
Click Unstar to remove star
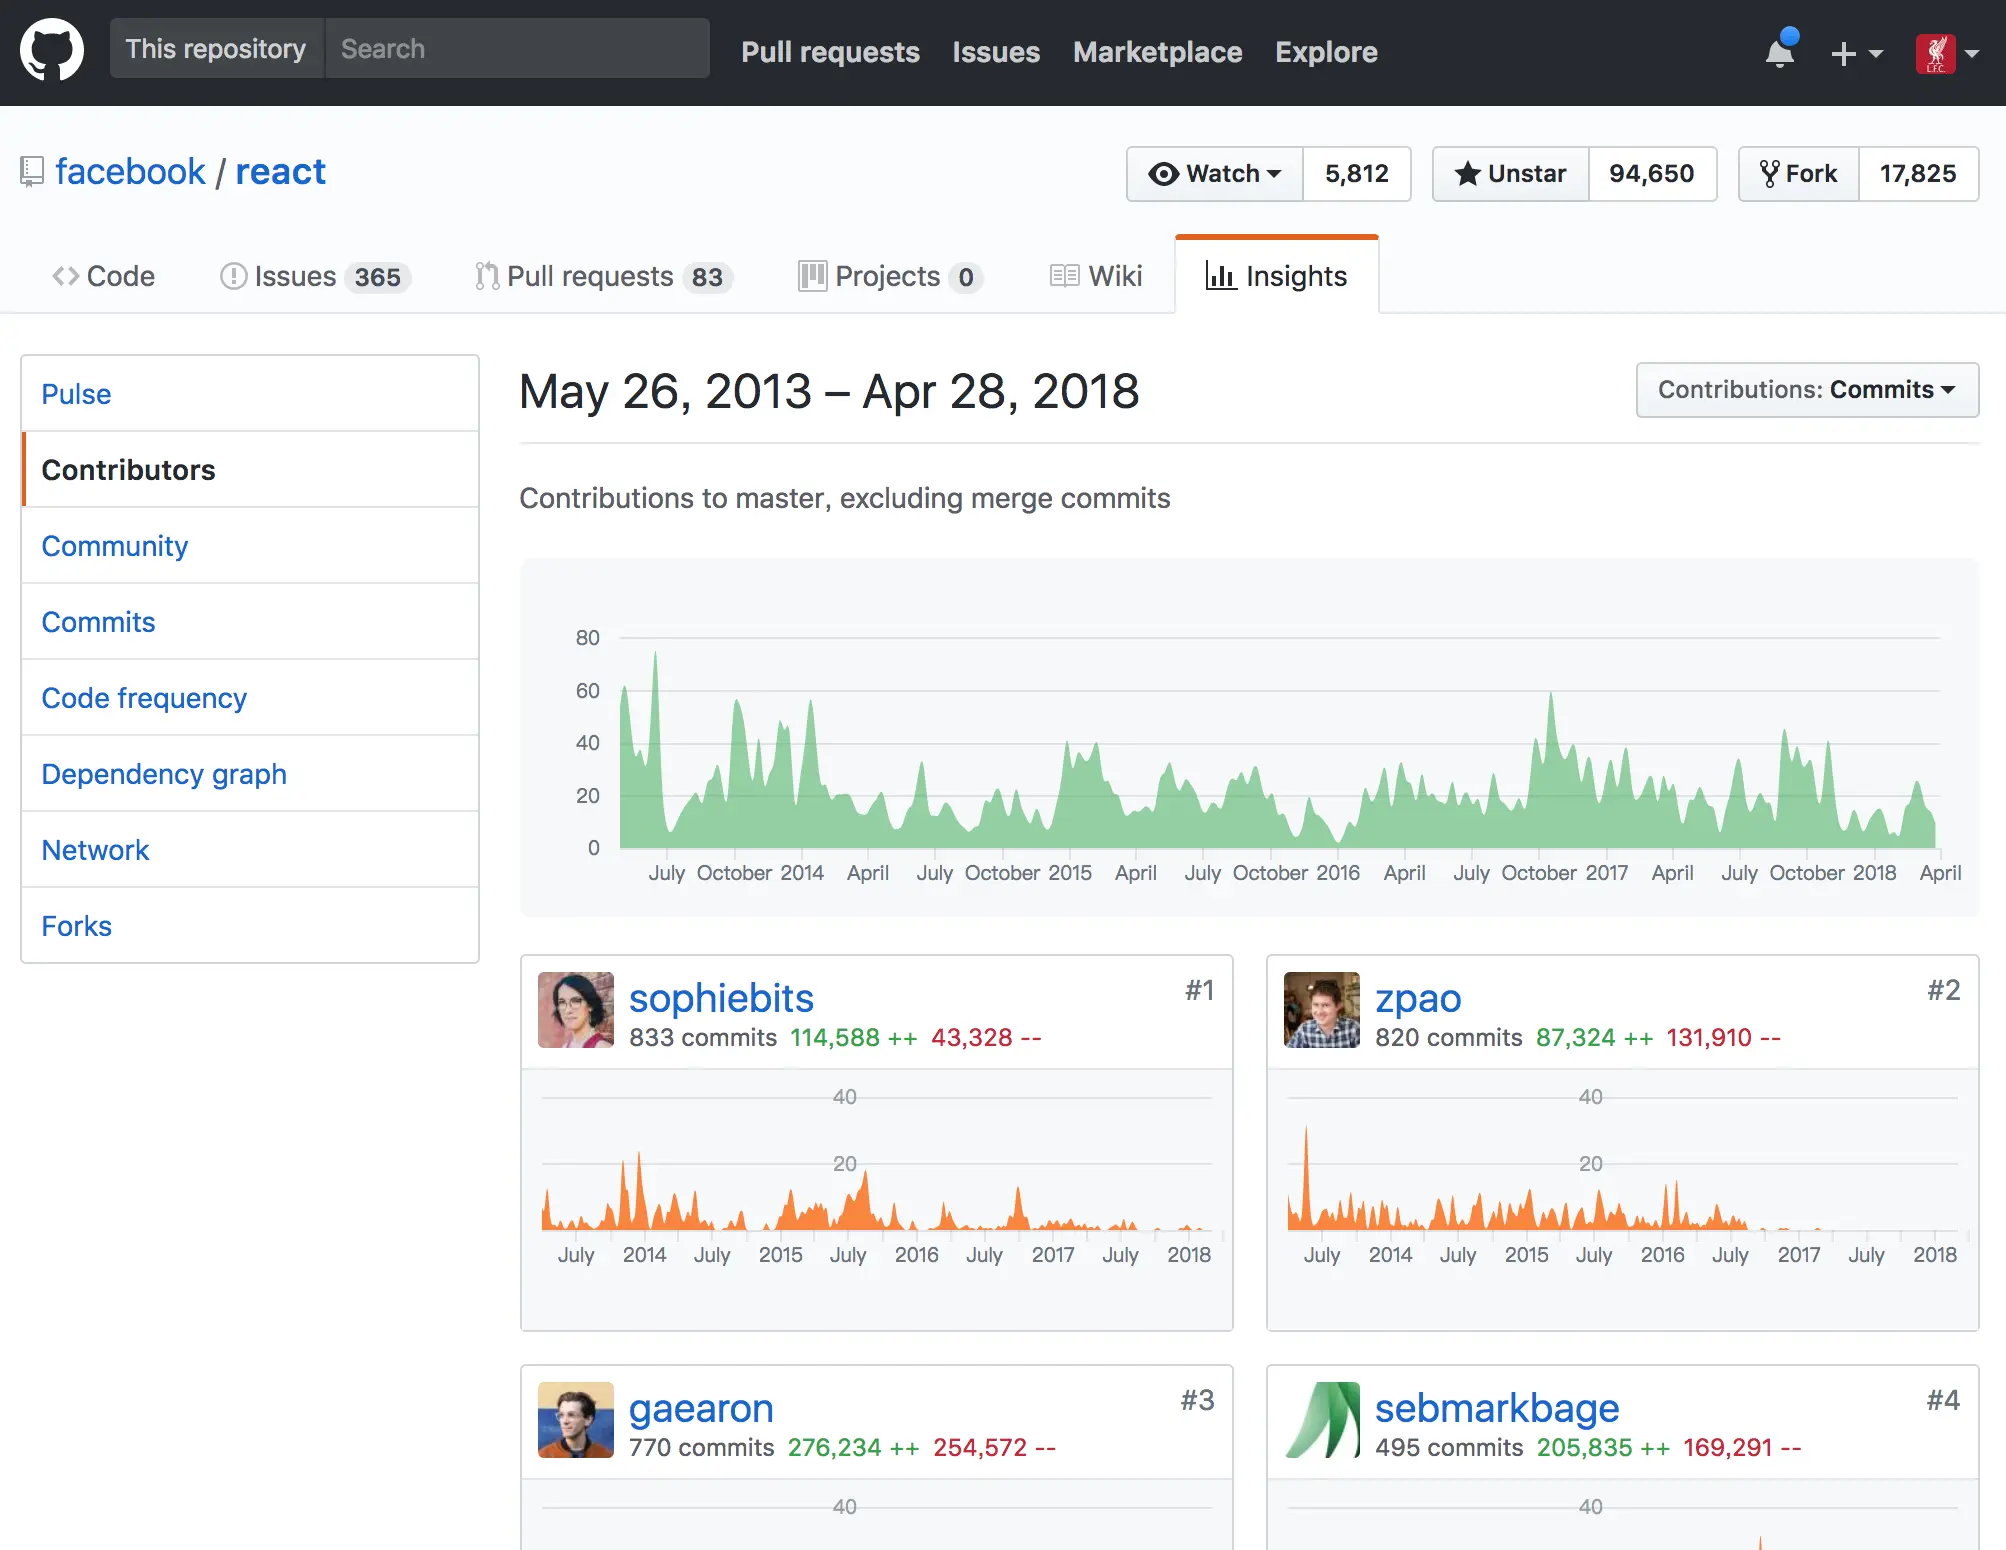click(1511, 174)
